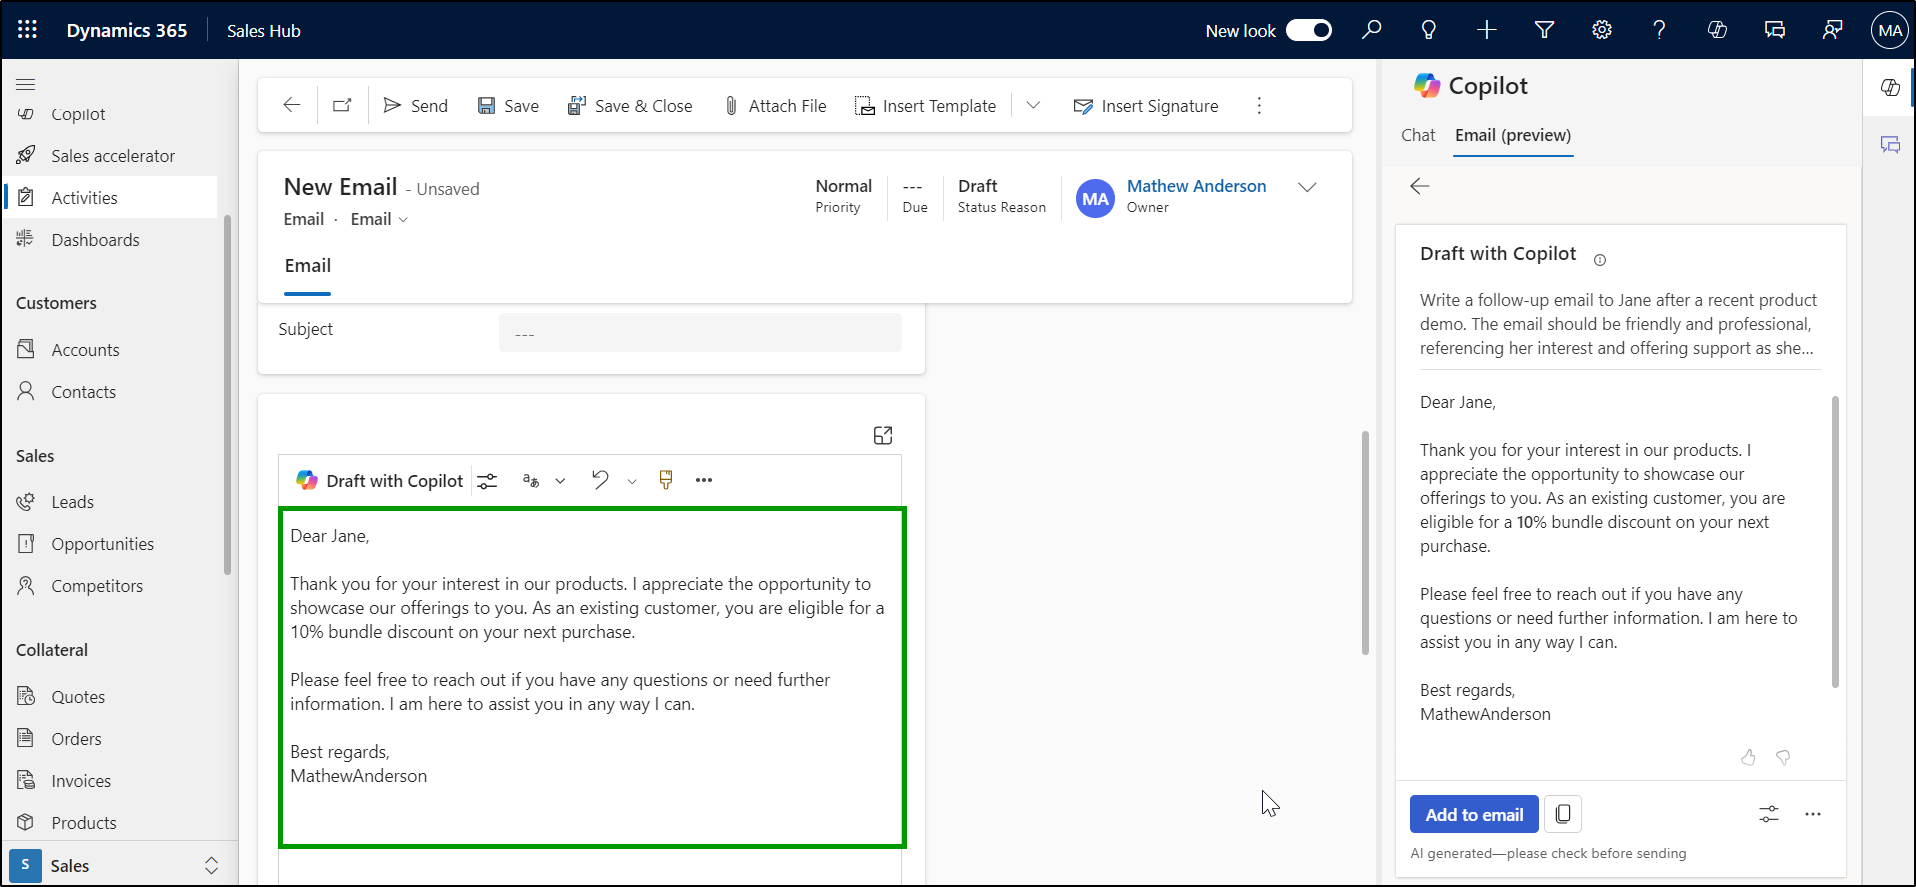
Task: Toggle the New look switch
Action: 1308,30
